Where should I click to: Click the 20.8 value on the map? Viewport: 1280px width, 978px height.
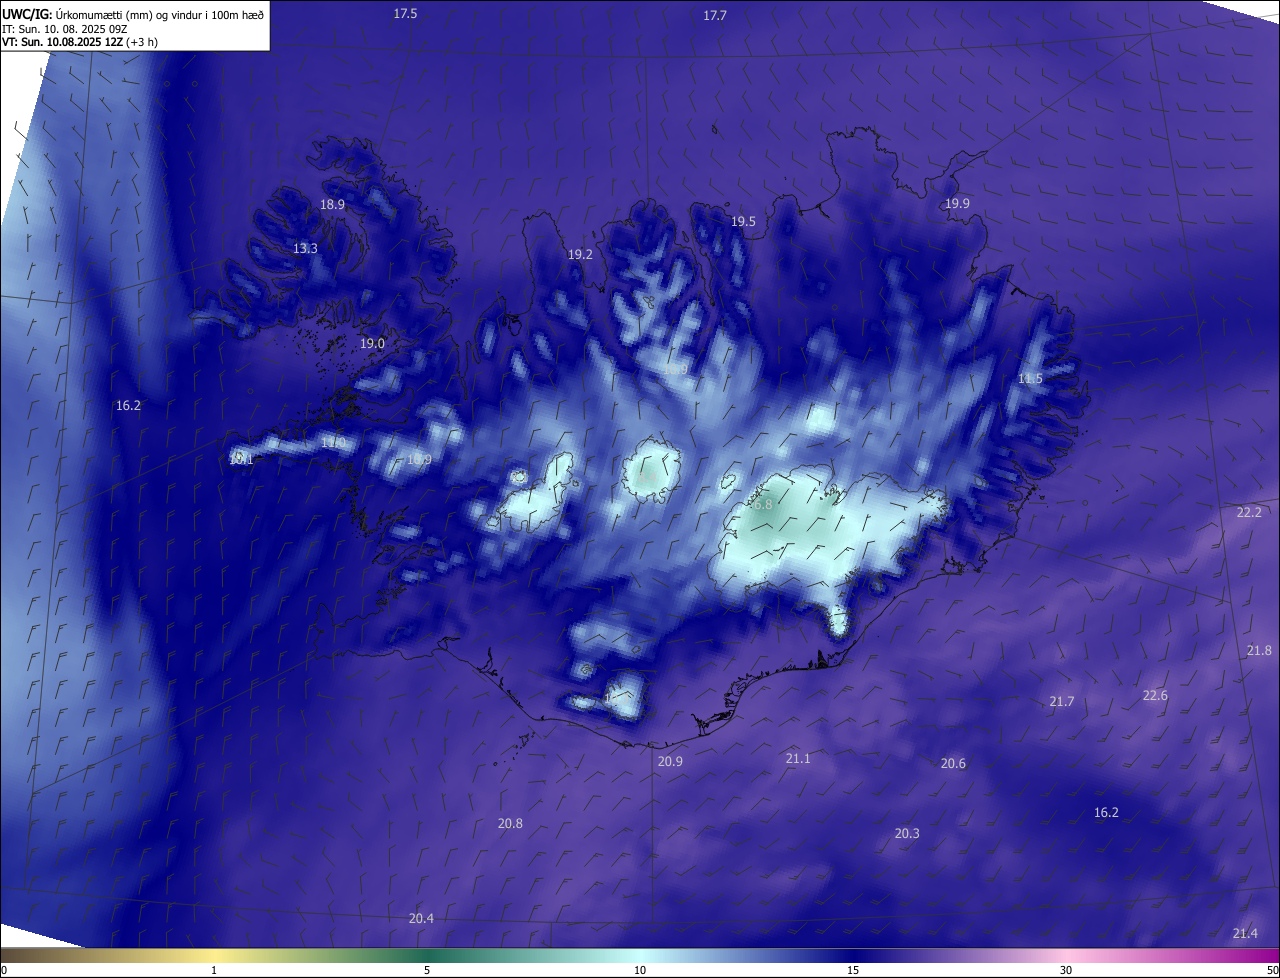coord(510,824)
